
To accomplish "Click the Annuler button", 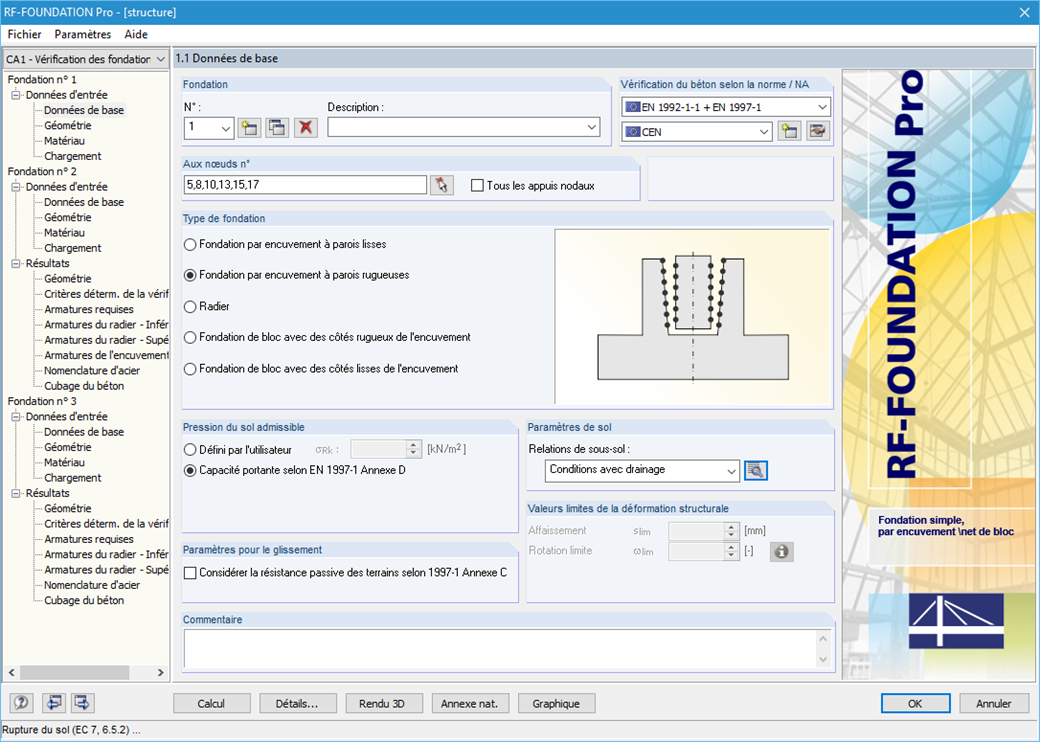I will [x=994, y=704].
